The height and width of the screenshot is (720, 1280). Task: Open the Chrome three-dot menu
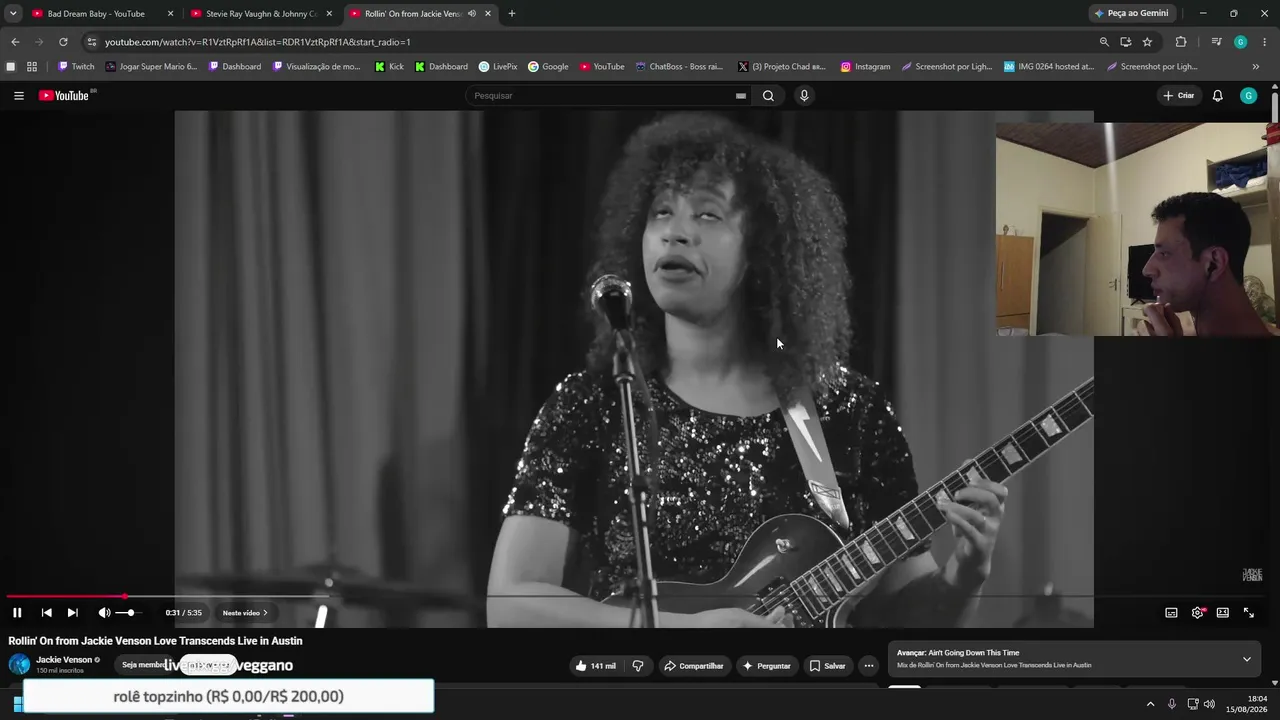pos(1265,42)
